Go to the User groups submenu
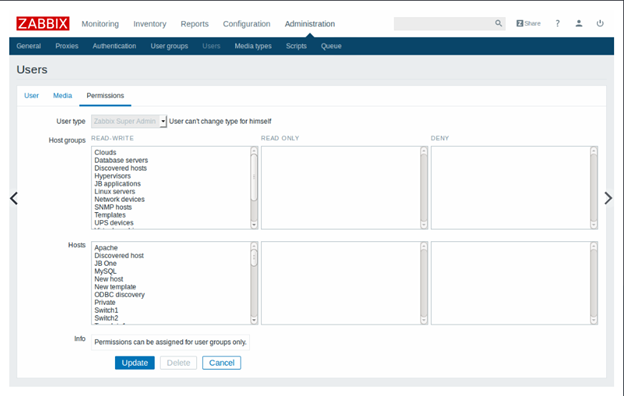 (x=169, y=46)
